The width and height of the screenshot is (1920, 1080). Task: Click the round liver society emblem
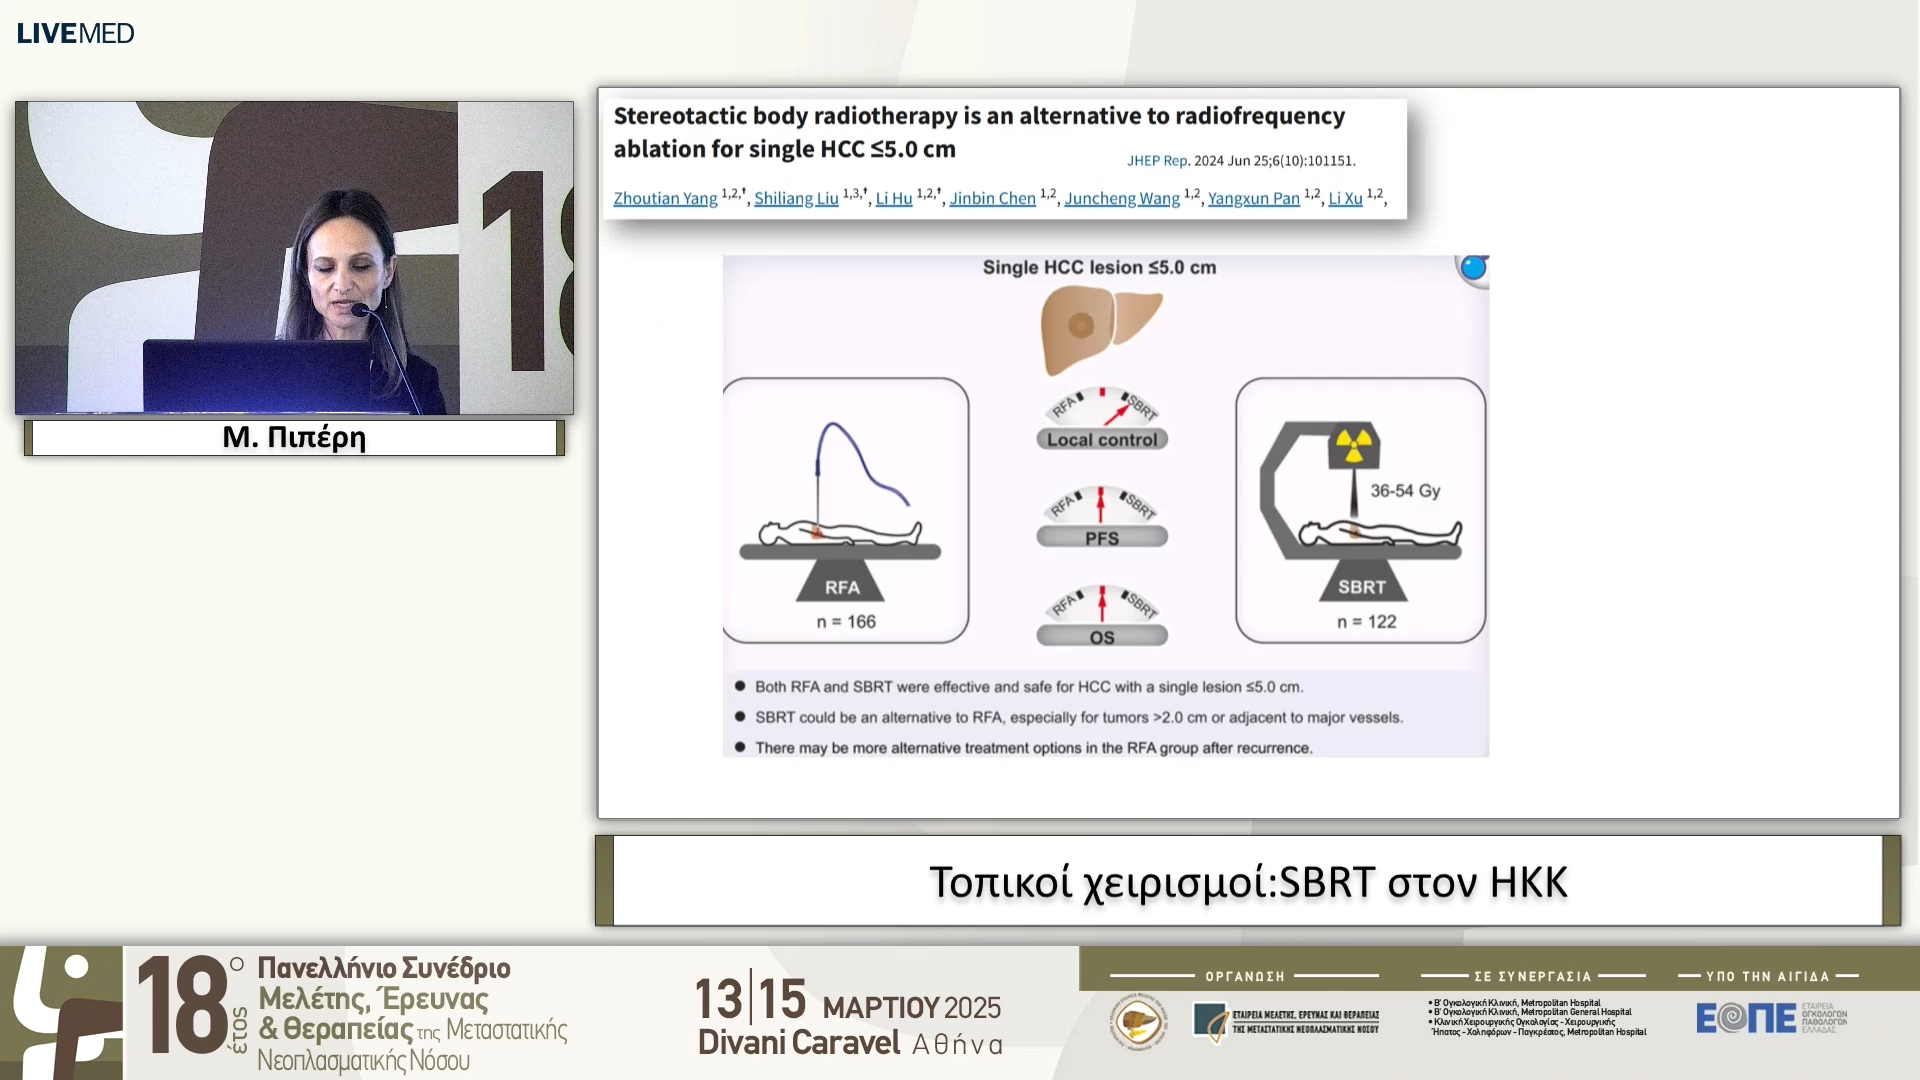point(1138,1022)
